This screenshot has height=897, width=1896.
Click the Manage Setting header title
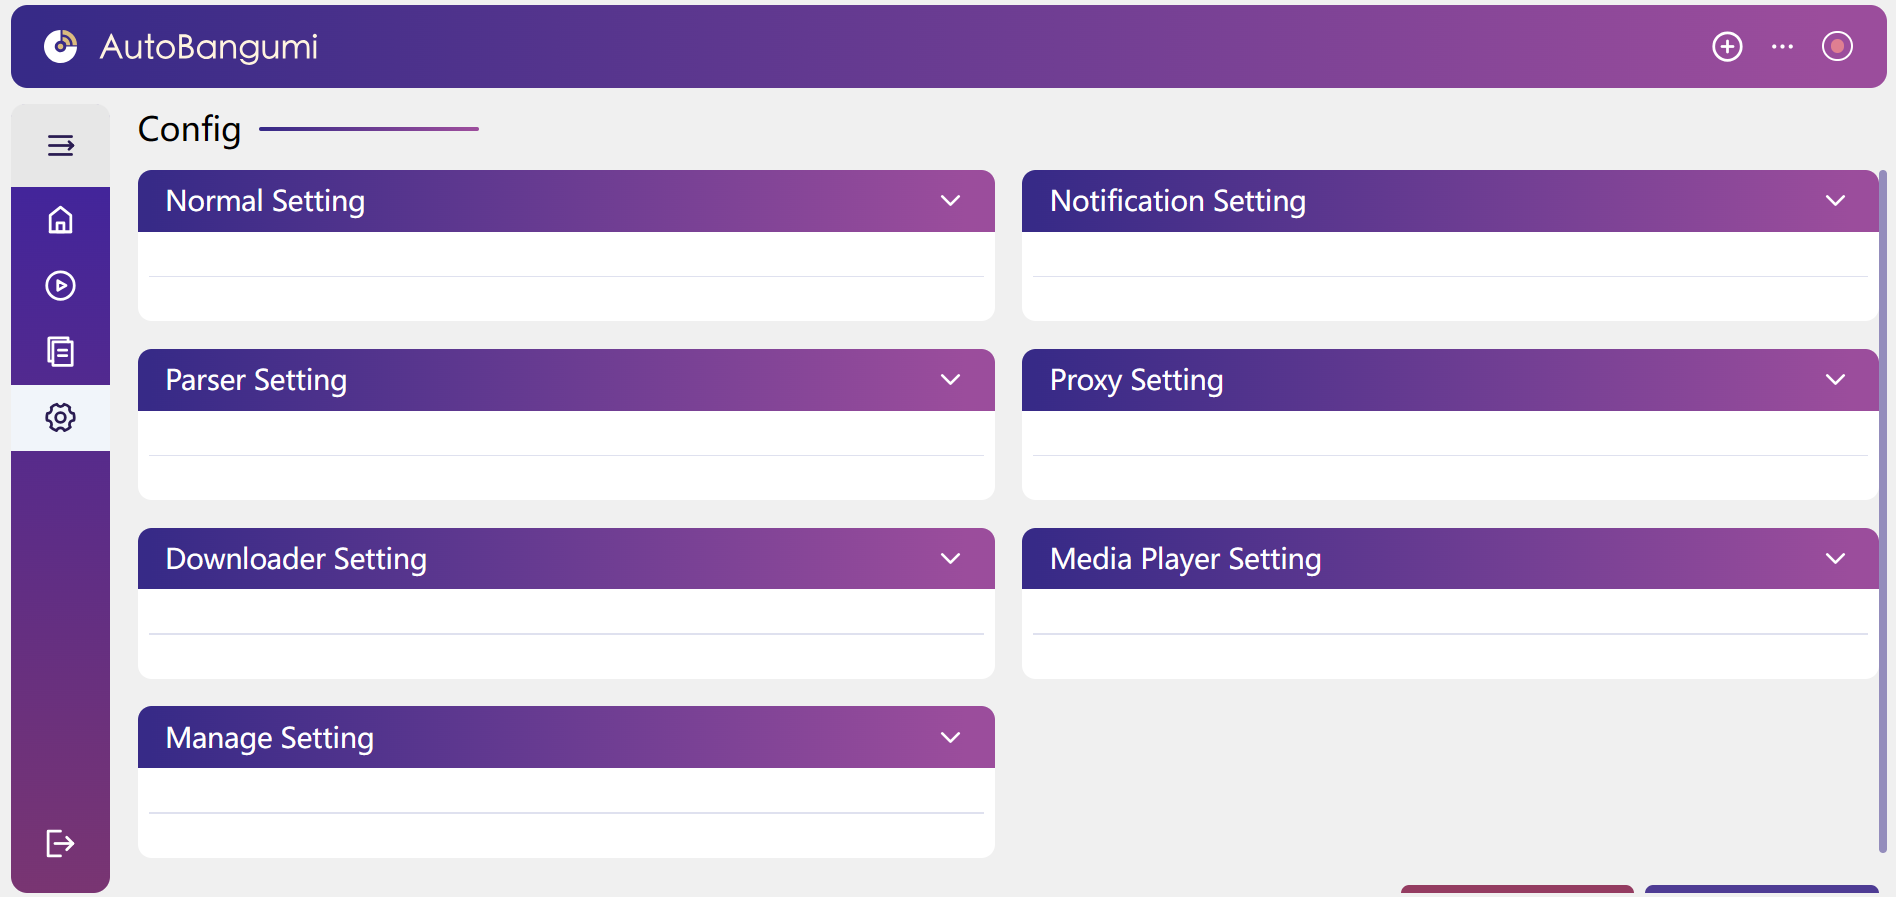(270, 738)
